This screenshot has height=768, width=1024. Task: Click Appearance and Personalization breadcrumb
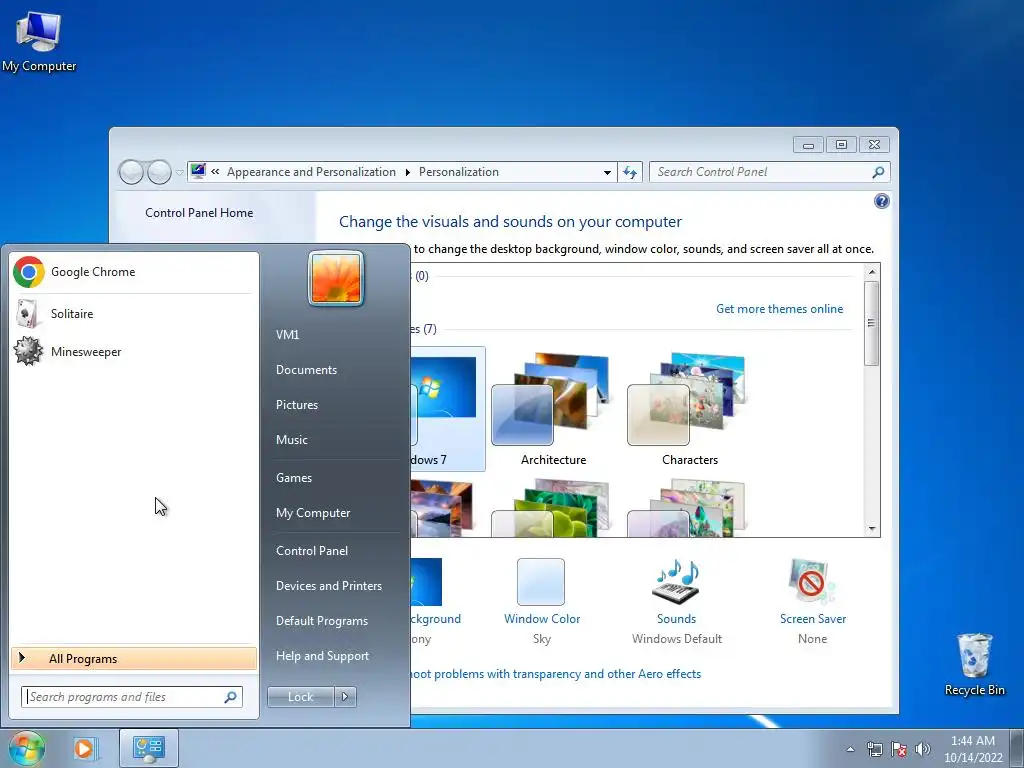click(311, 172)
